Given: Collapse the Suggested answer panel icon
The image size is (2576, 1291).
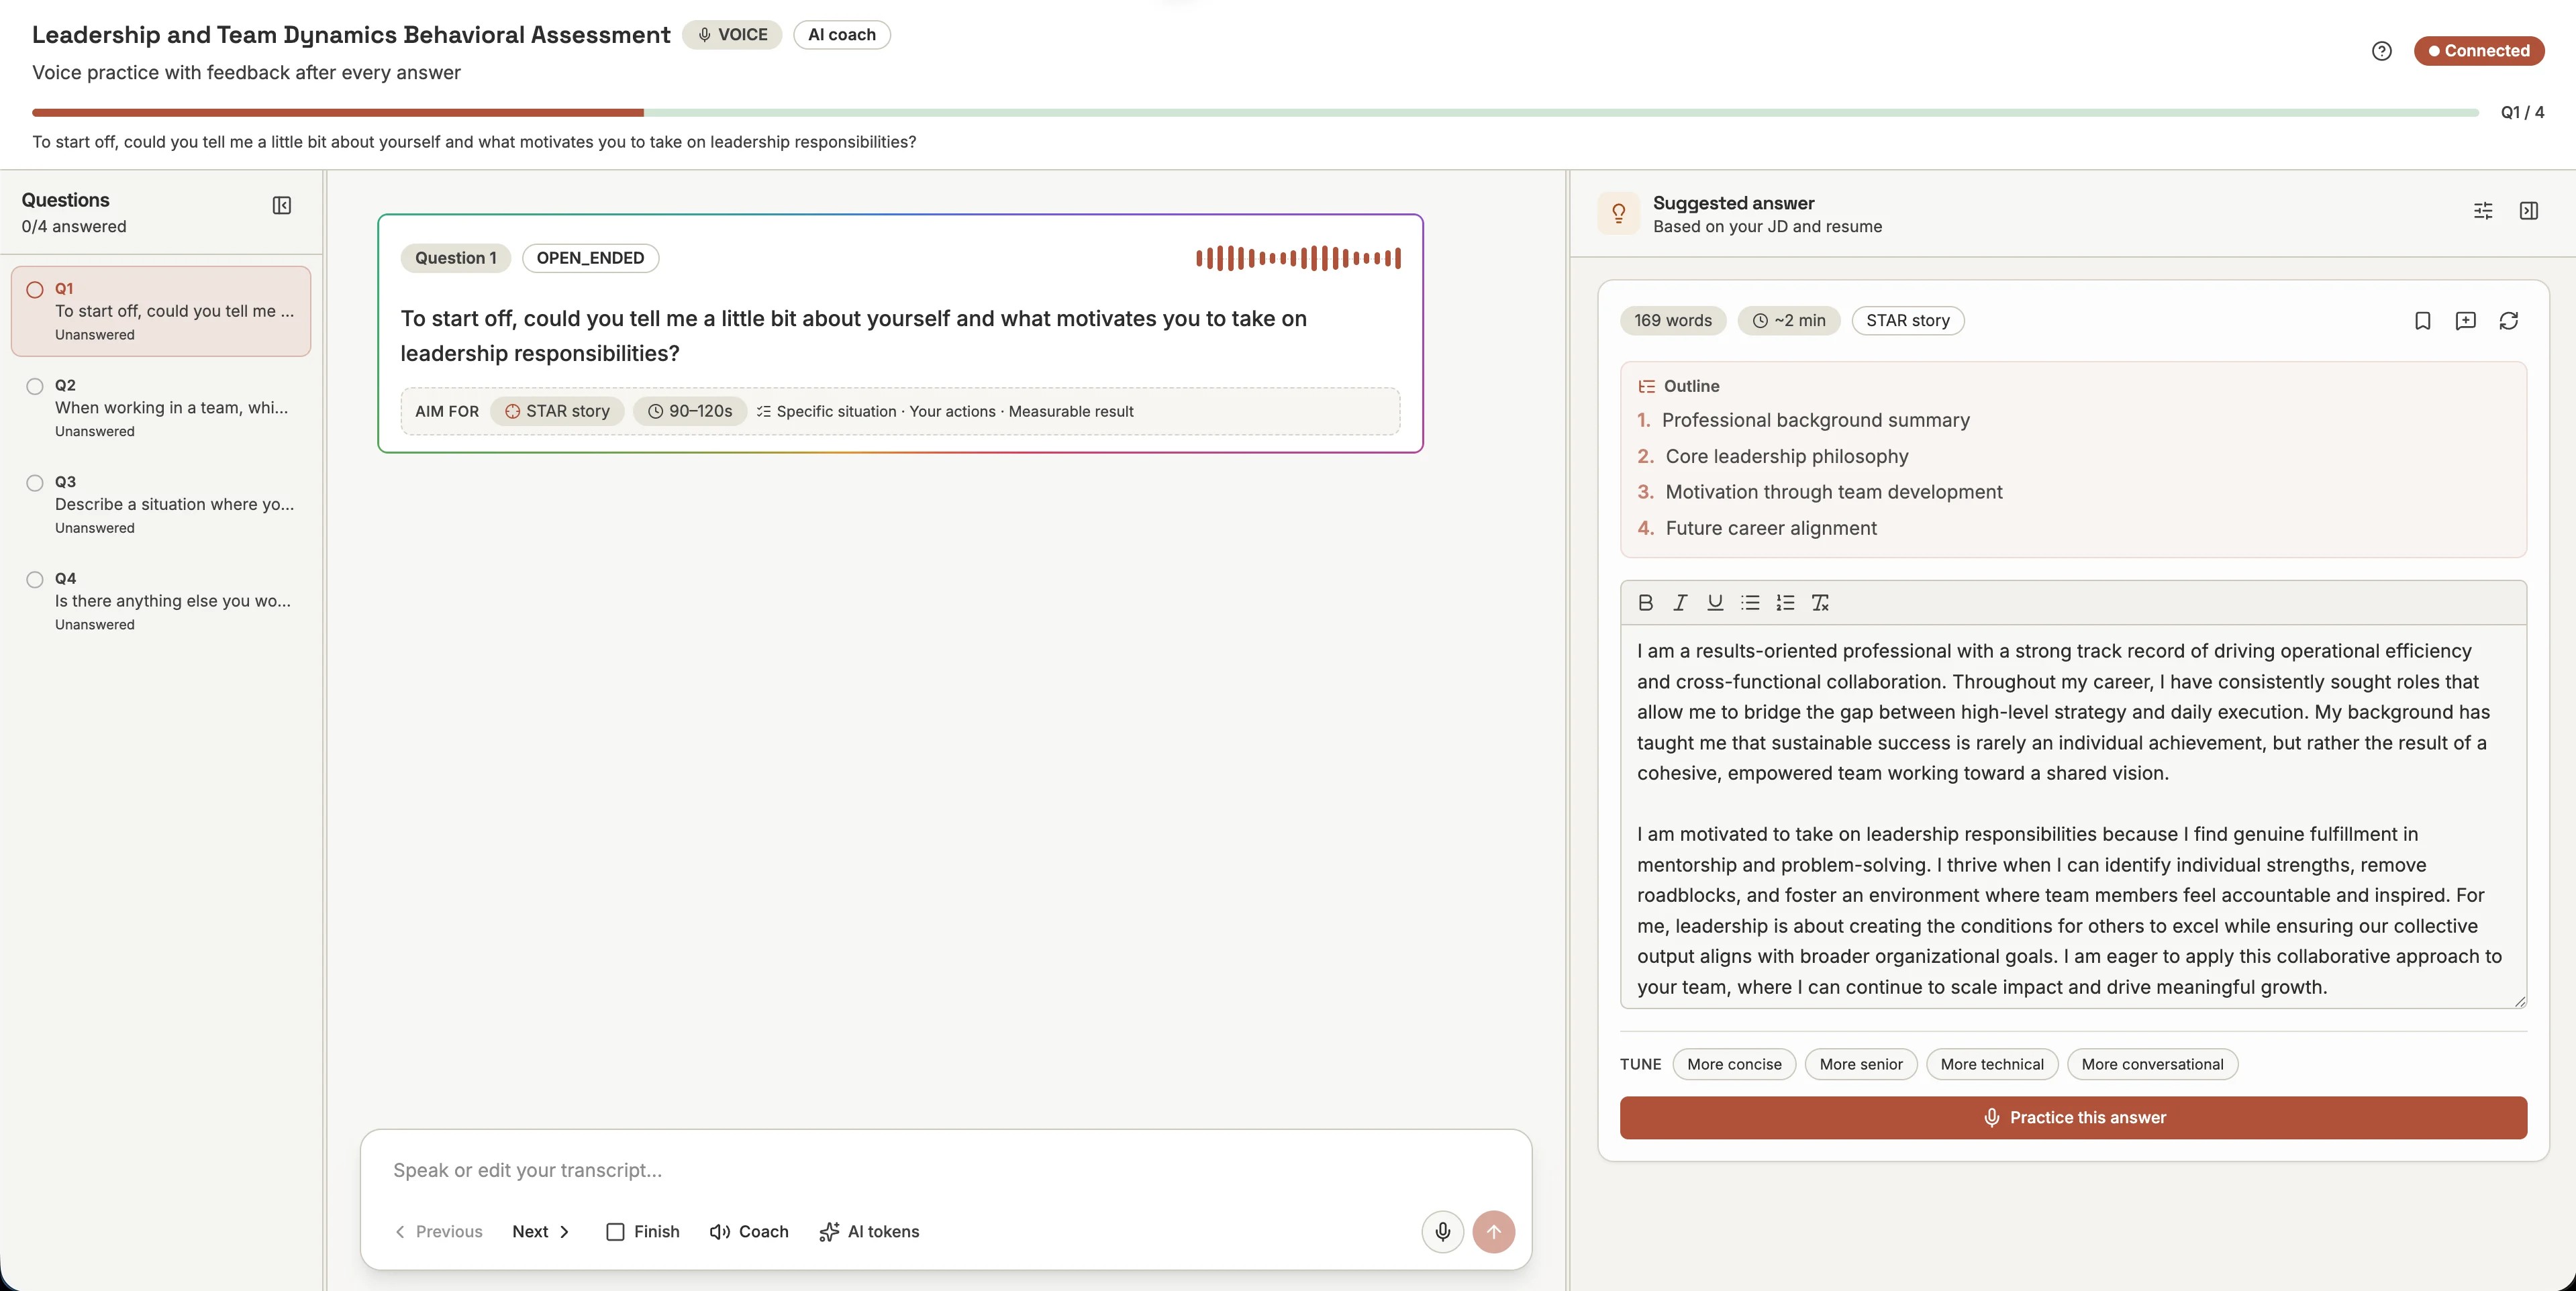Looking at the screenshot, I should [x=2529, y=211].
